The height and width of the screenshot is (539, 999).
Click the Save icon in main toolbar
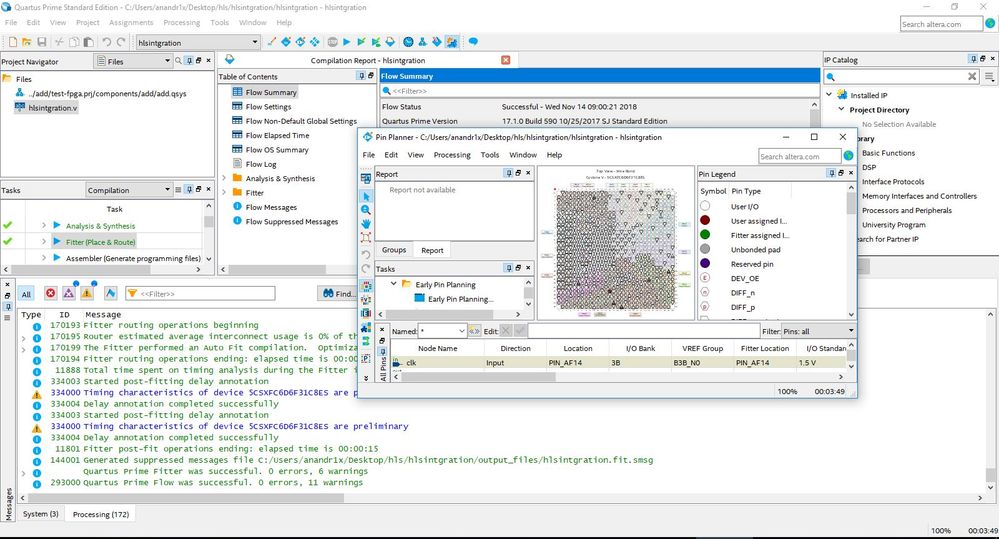(41, 42)
